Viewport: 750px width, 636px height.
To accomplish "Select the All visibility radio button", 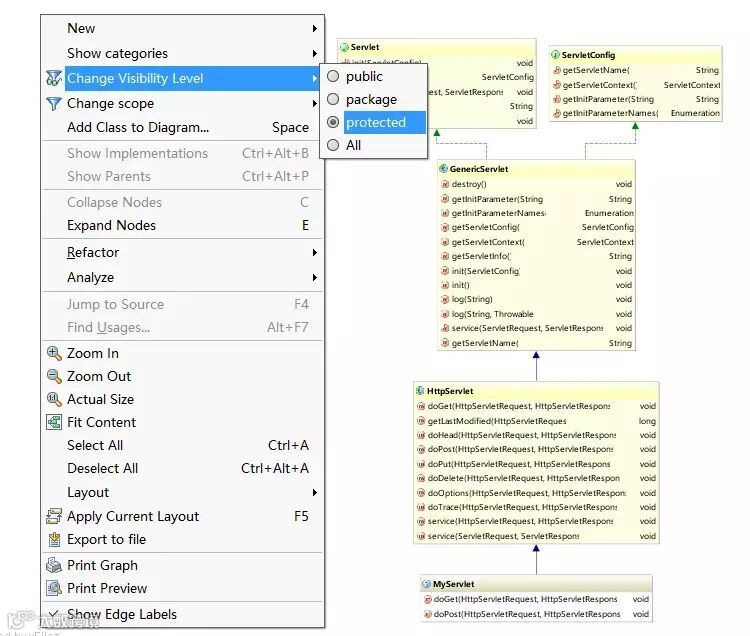I will (x=333, y=145).
